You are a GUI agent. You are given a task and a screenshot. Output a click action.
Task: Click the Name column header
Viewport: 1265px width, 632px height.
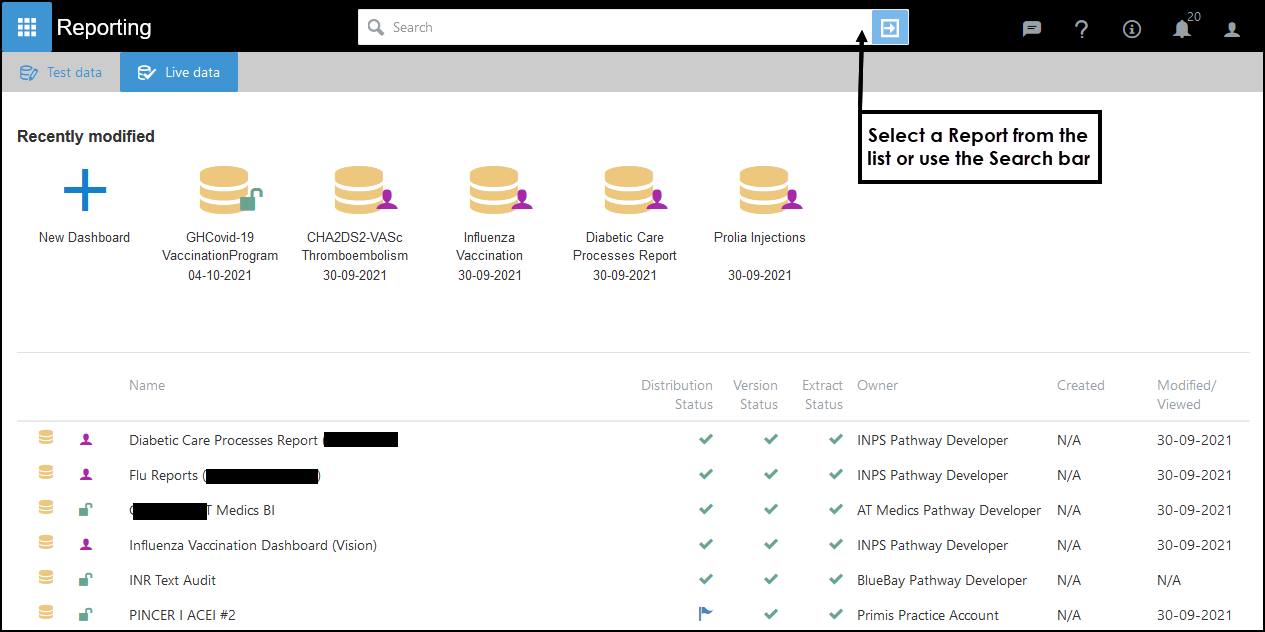(147, 385)
